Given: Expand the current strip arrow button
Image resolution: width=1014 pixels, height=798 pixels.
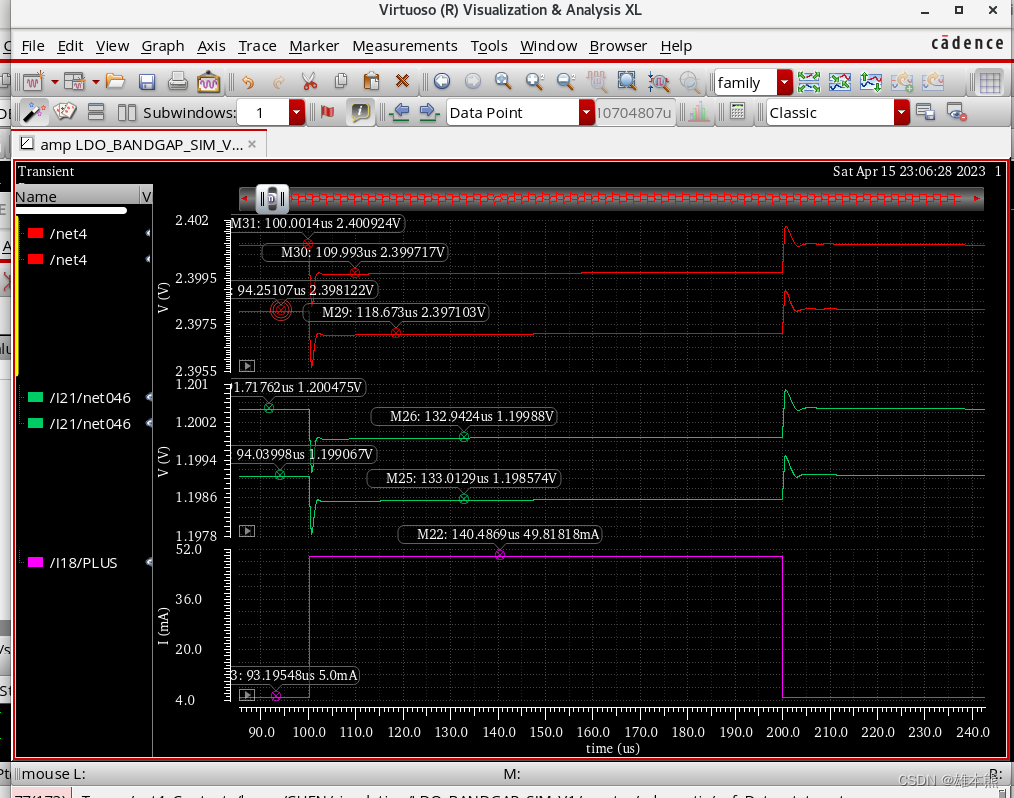Looking at the screenshot, I should (247, 695).
